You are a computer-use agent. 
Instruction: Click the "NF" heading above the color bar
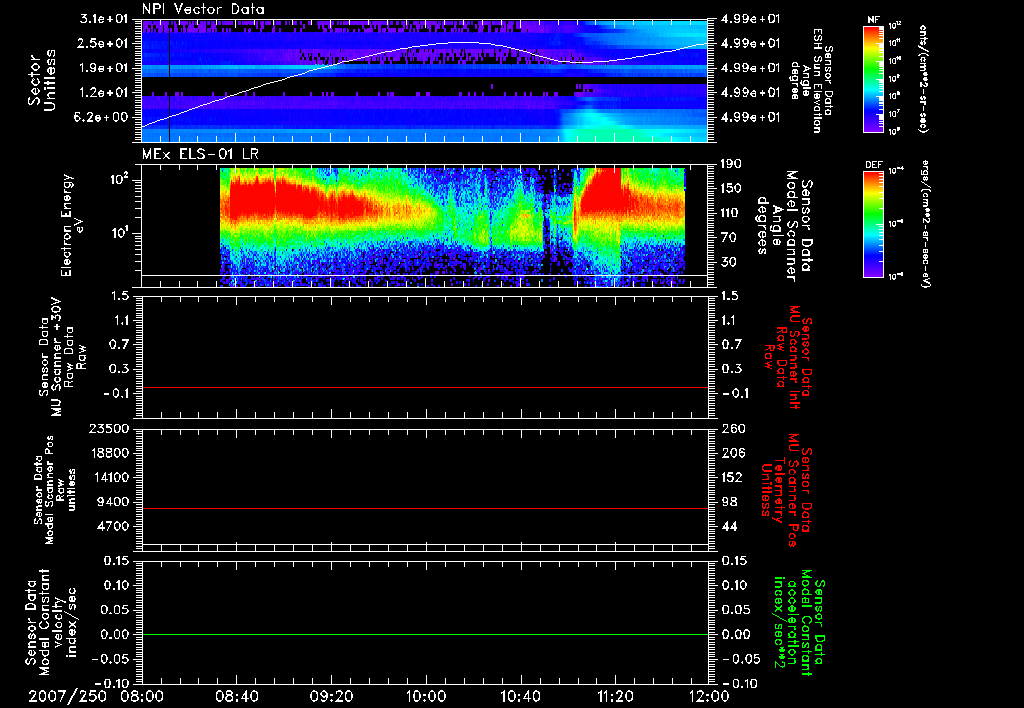pyautogui.click(x=873, y=20)
